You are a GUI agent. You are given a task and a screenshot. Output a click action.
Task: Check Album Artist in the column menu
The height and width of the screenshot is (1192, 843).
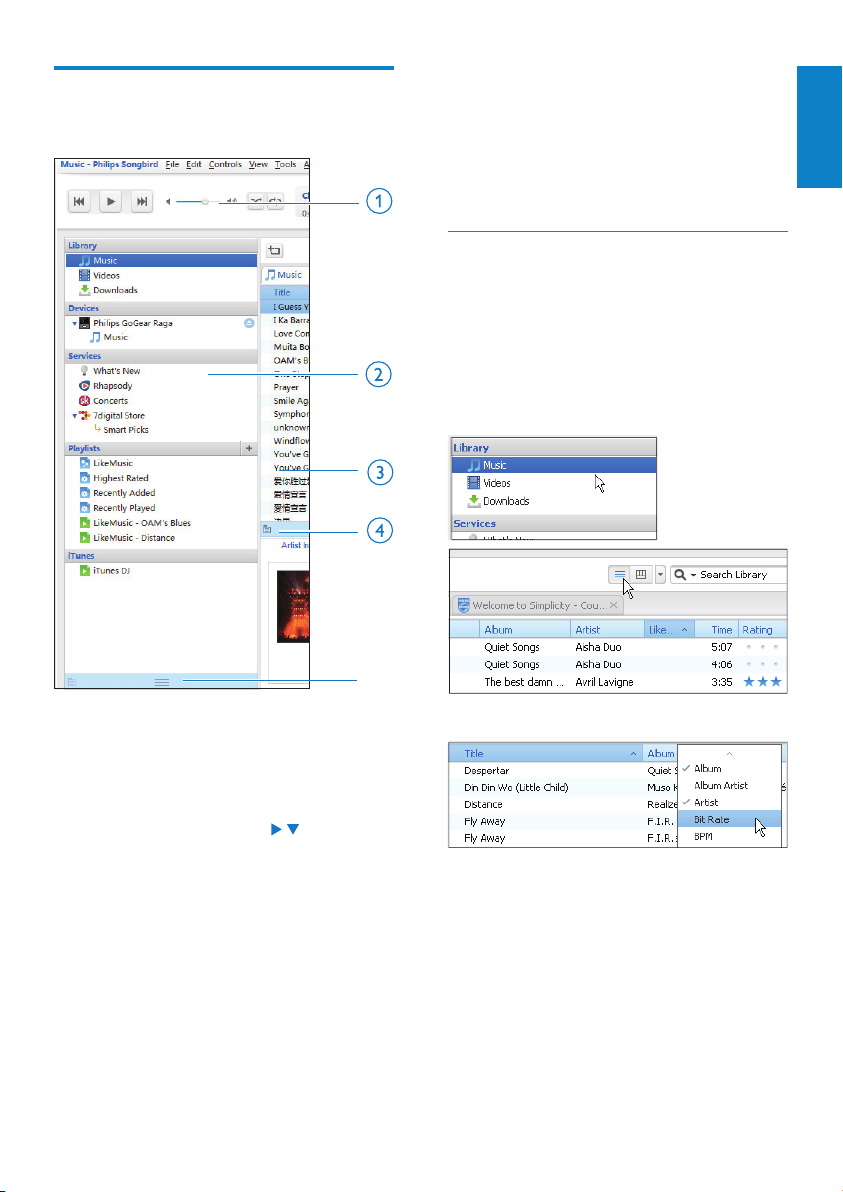click(729, 785)
